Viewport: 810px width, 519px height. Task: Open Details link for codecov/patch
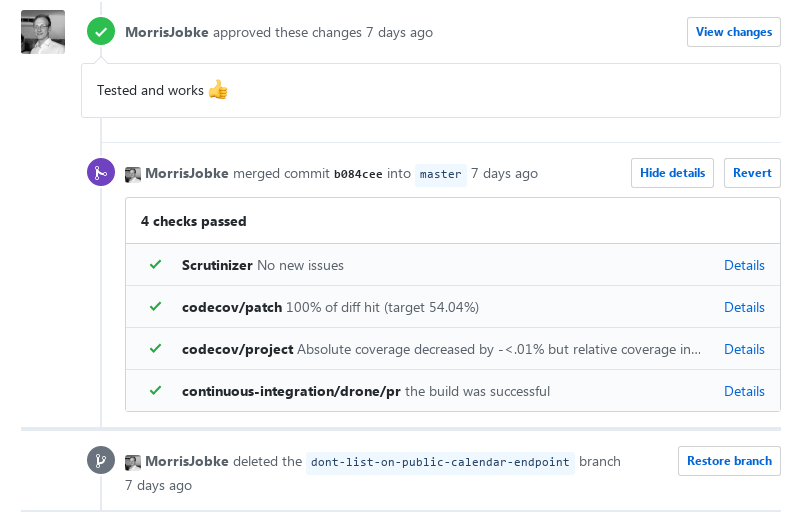coord(744,307)
